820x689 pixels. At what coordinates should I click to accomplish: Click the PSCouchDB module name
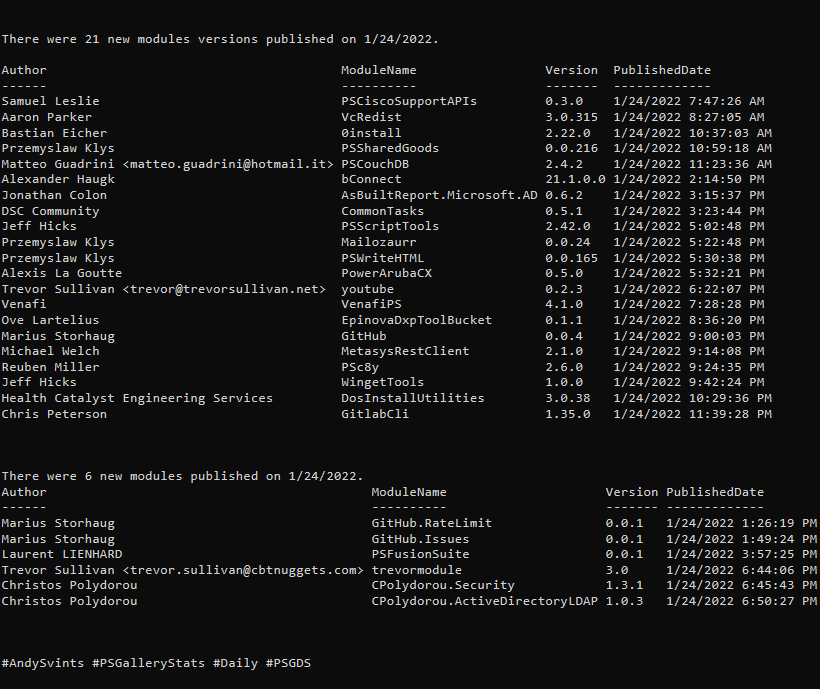(375, 164)
